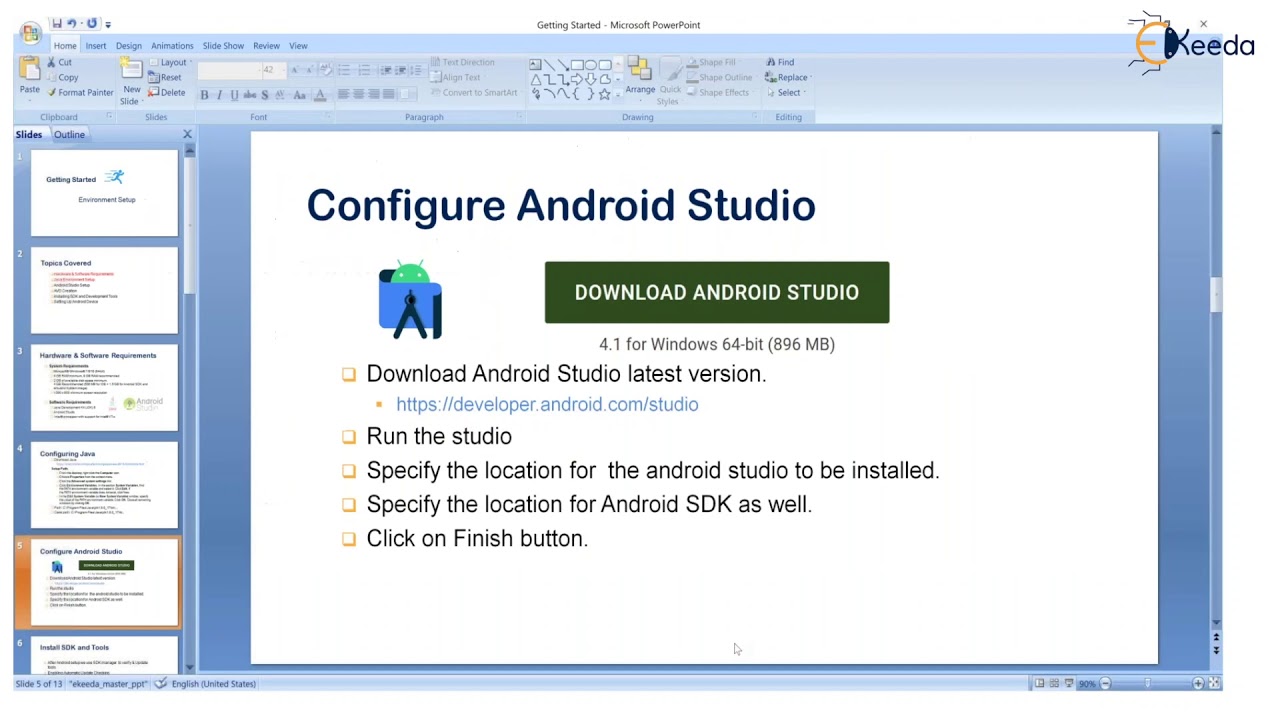The height and width of the screenshot is (720, 1280).
Task: Fit slide to current window
Action: pyautogui.click(x=1214, y=684)
